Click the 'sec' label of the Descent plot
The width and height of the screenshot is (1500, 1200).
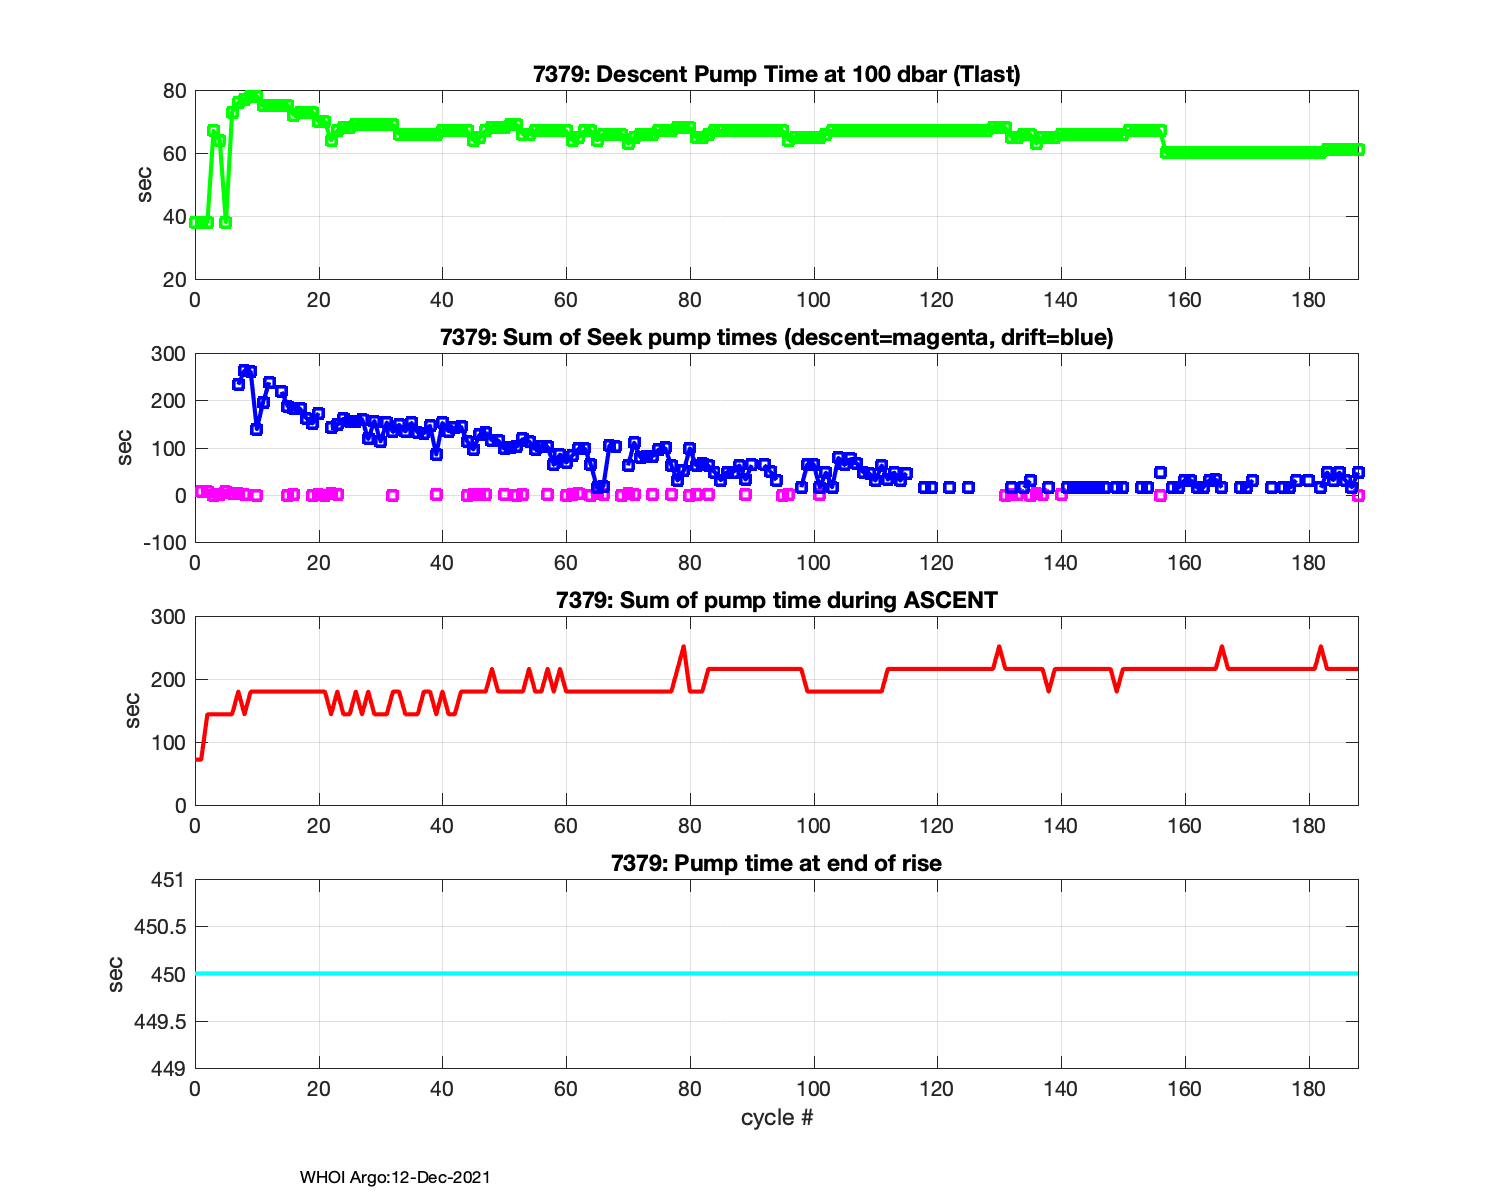(x=145, y=185)
